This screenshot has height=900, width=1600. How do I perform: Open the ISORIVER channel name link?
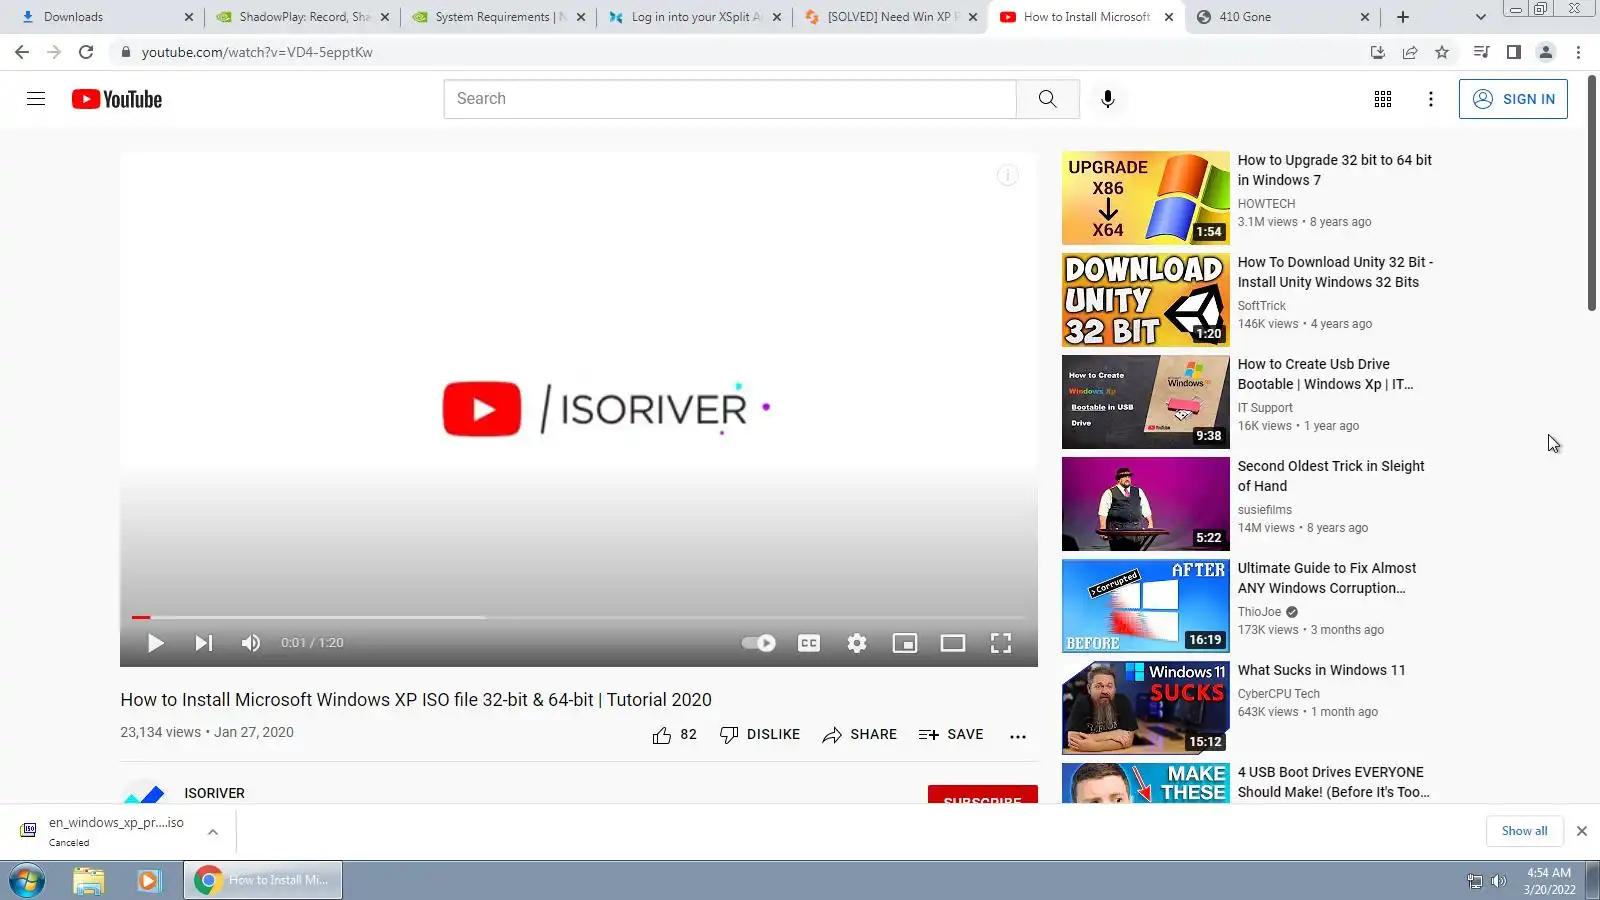214,793
